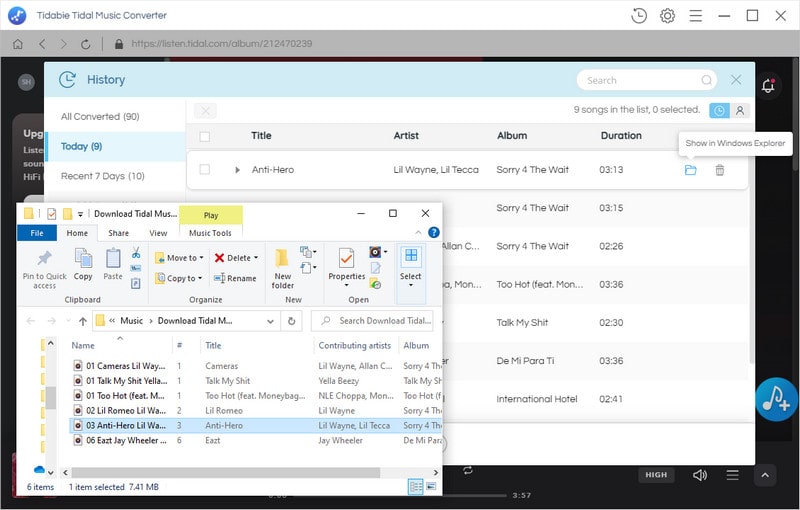Click the Pin to Quick access icon
The width and height of the screenshot is (800, 510).
[x=44, y=265]
